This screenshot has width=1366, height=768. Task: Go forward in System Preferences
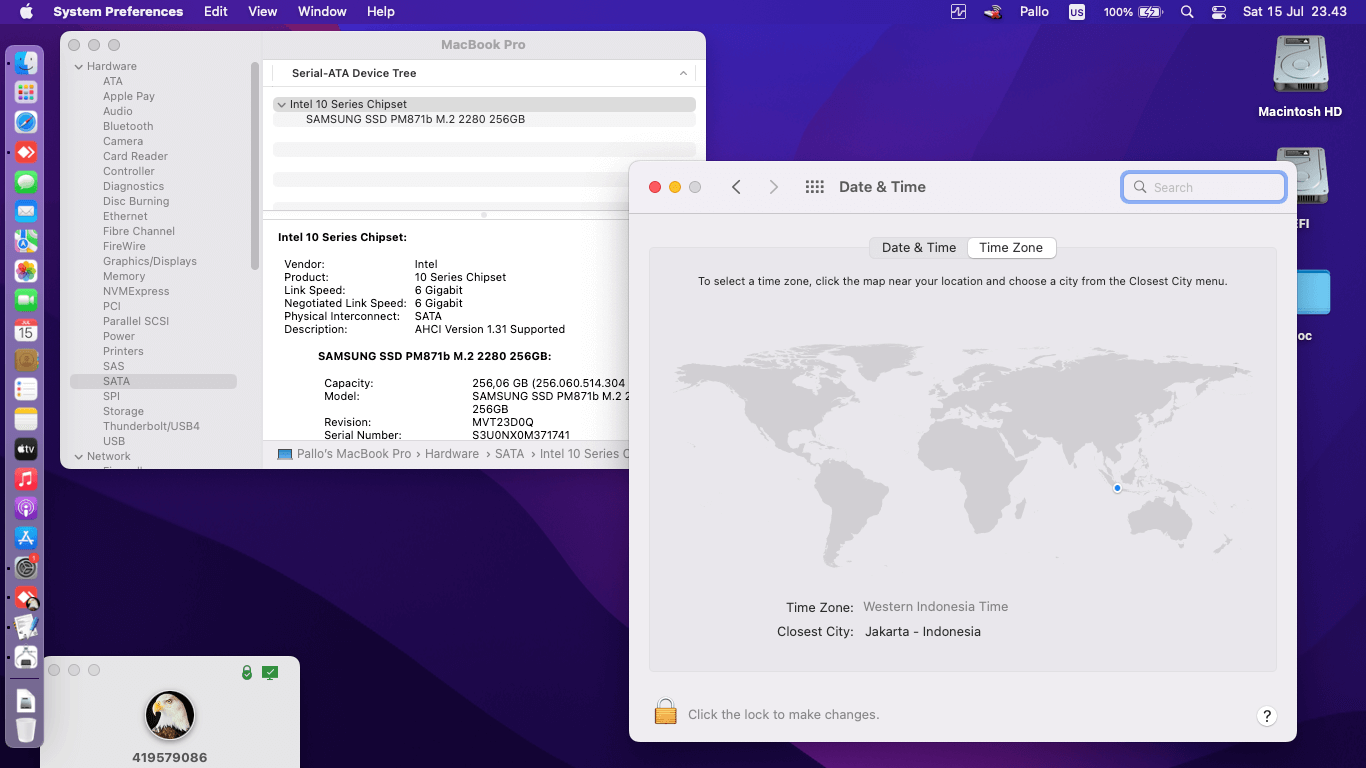(773, 187)
